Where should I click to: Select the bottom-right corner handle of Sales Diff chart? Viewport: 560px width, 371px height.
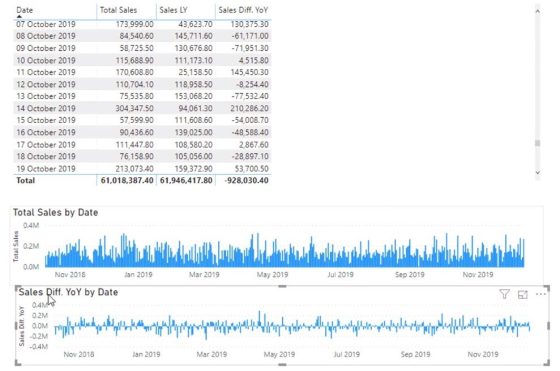[x=546, y=362]
